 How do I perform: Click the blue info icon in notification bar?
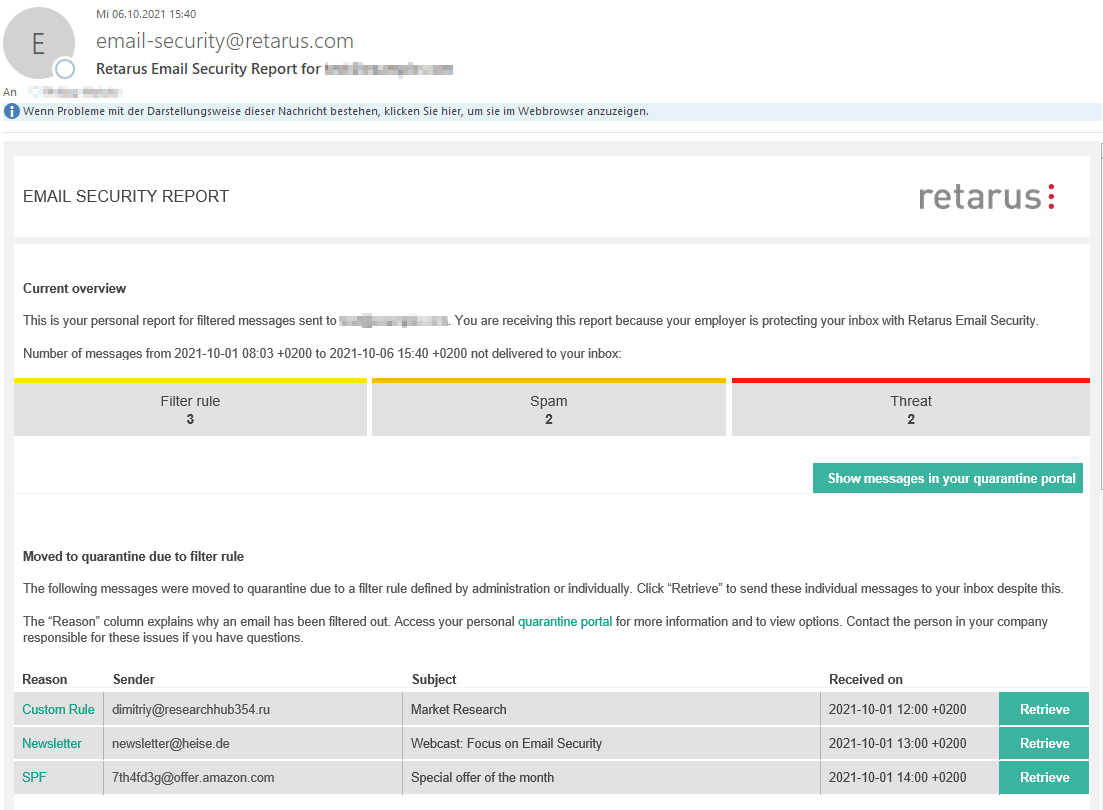click(x=12, y=111)
